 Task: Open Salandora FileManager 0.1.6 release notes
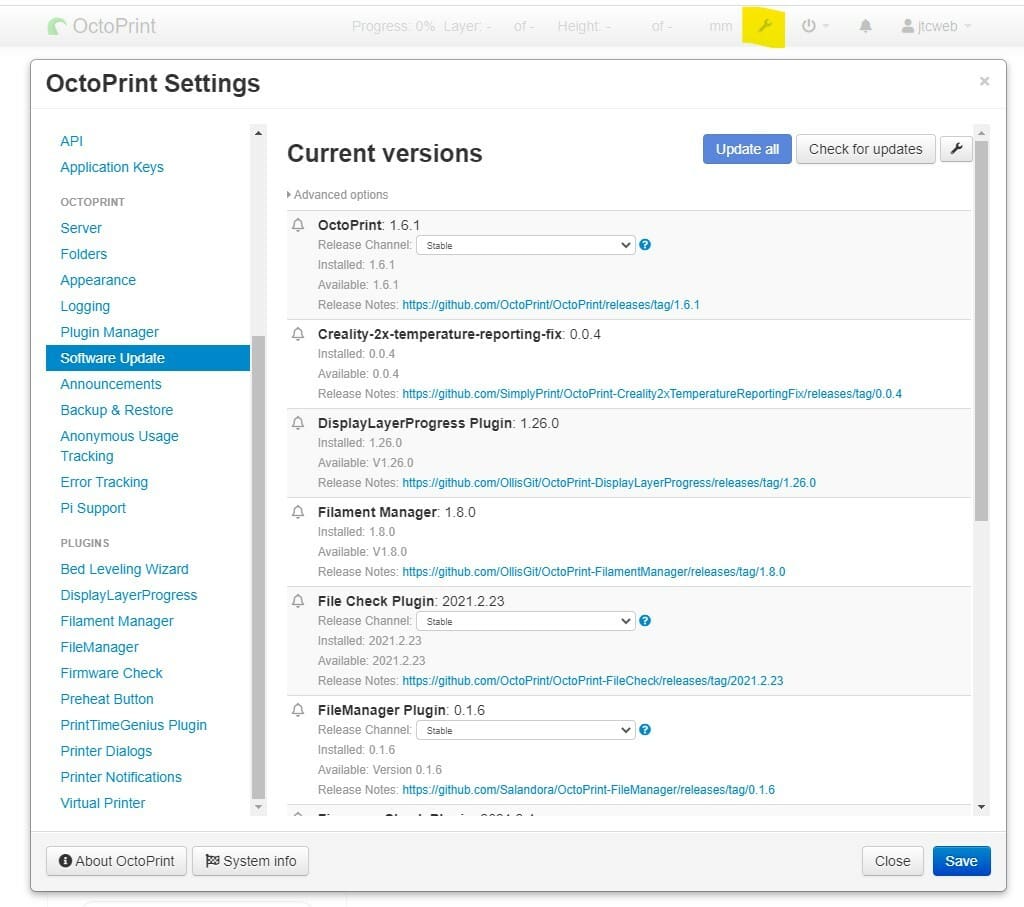[588, 790]
